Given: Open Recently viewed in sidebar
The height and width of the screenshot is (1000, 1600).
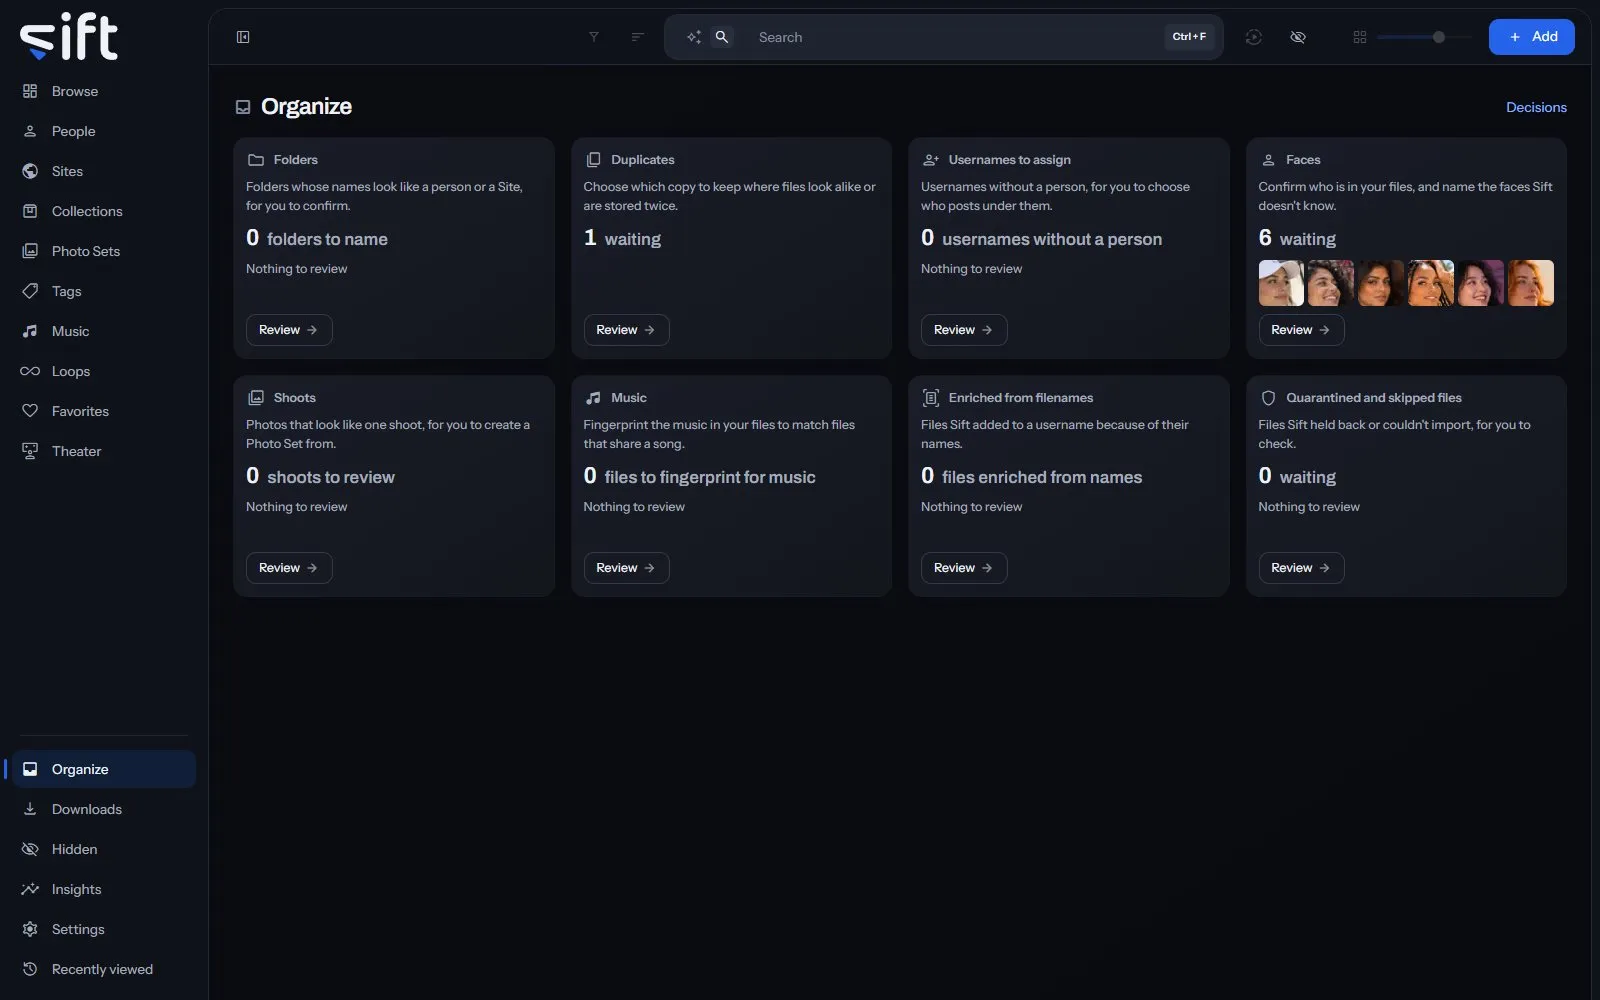Looking at the screenshot, I should coord(104,969).
